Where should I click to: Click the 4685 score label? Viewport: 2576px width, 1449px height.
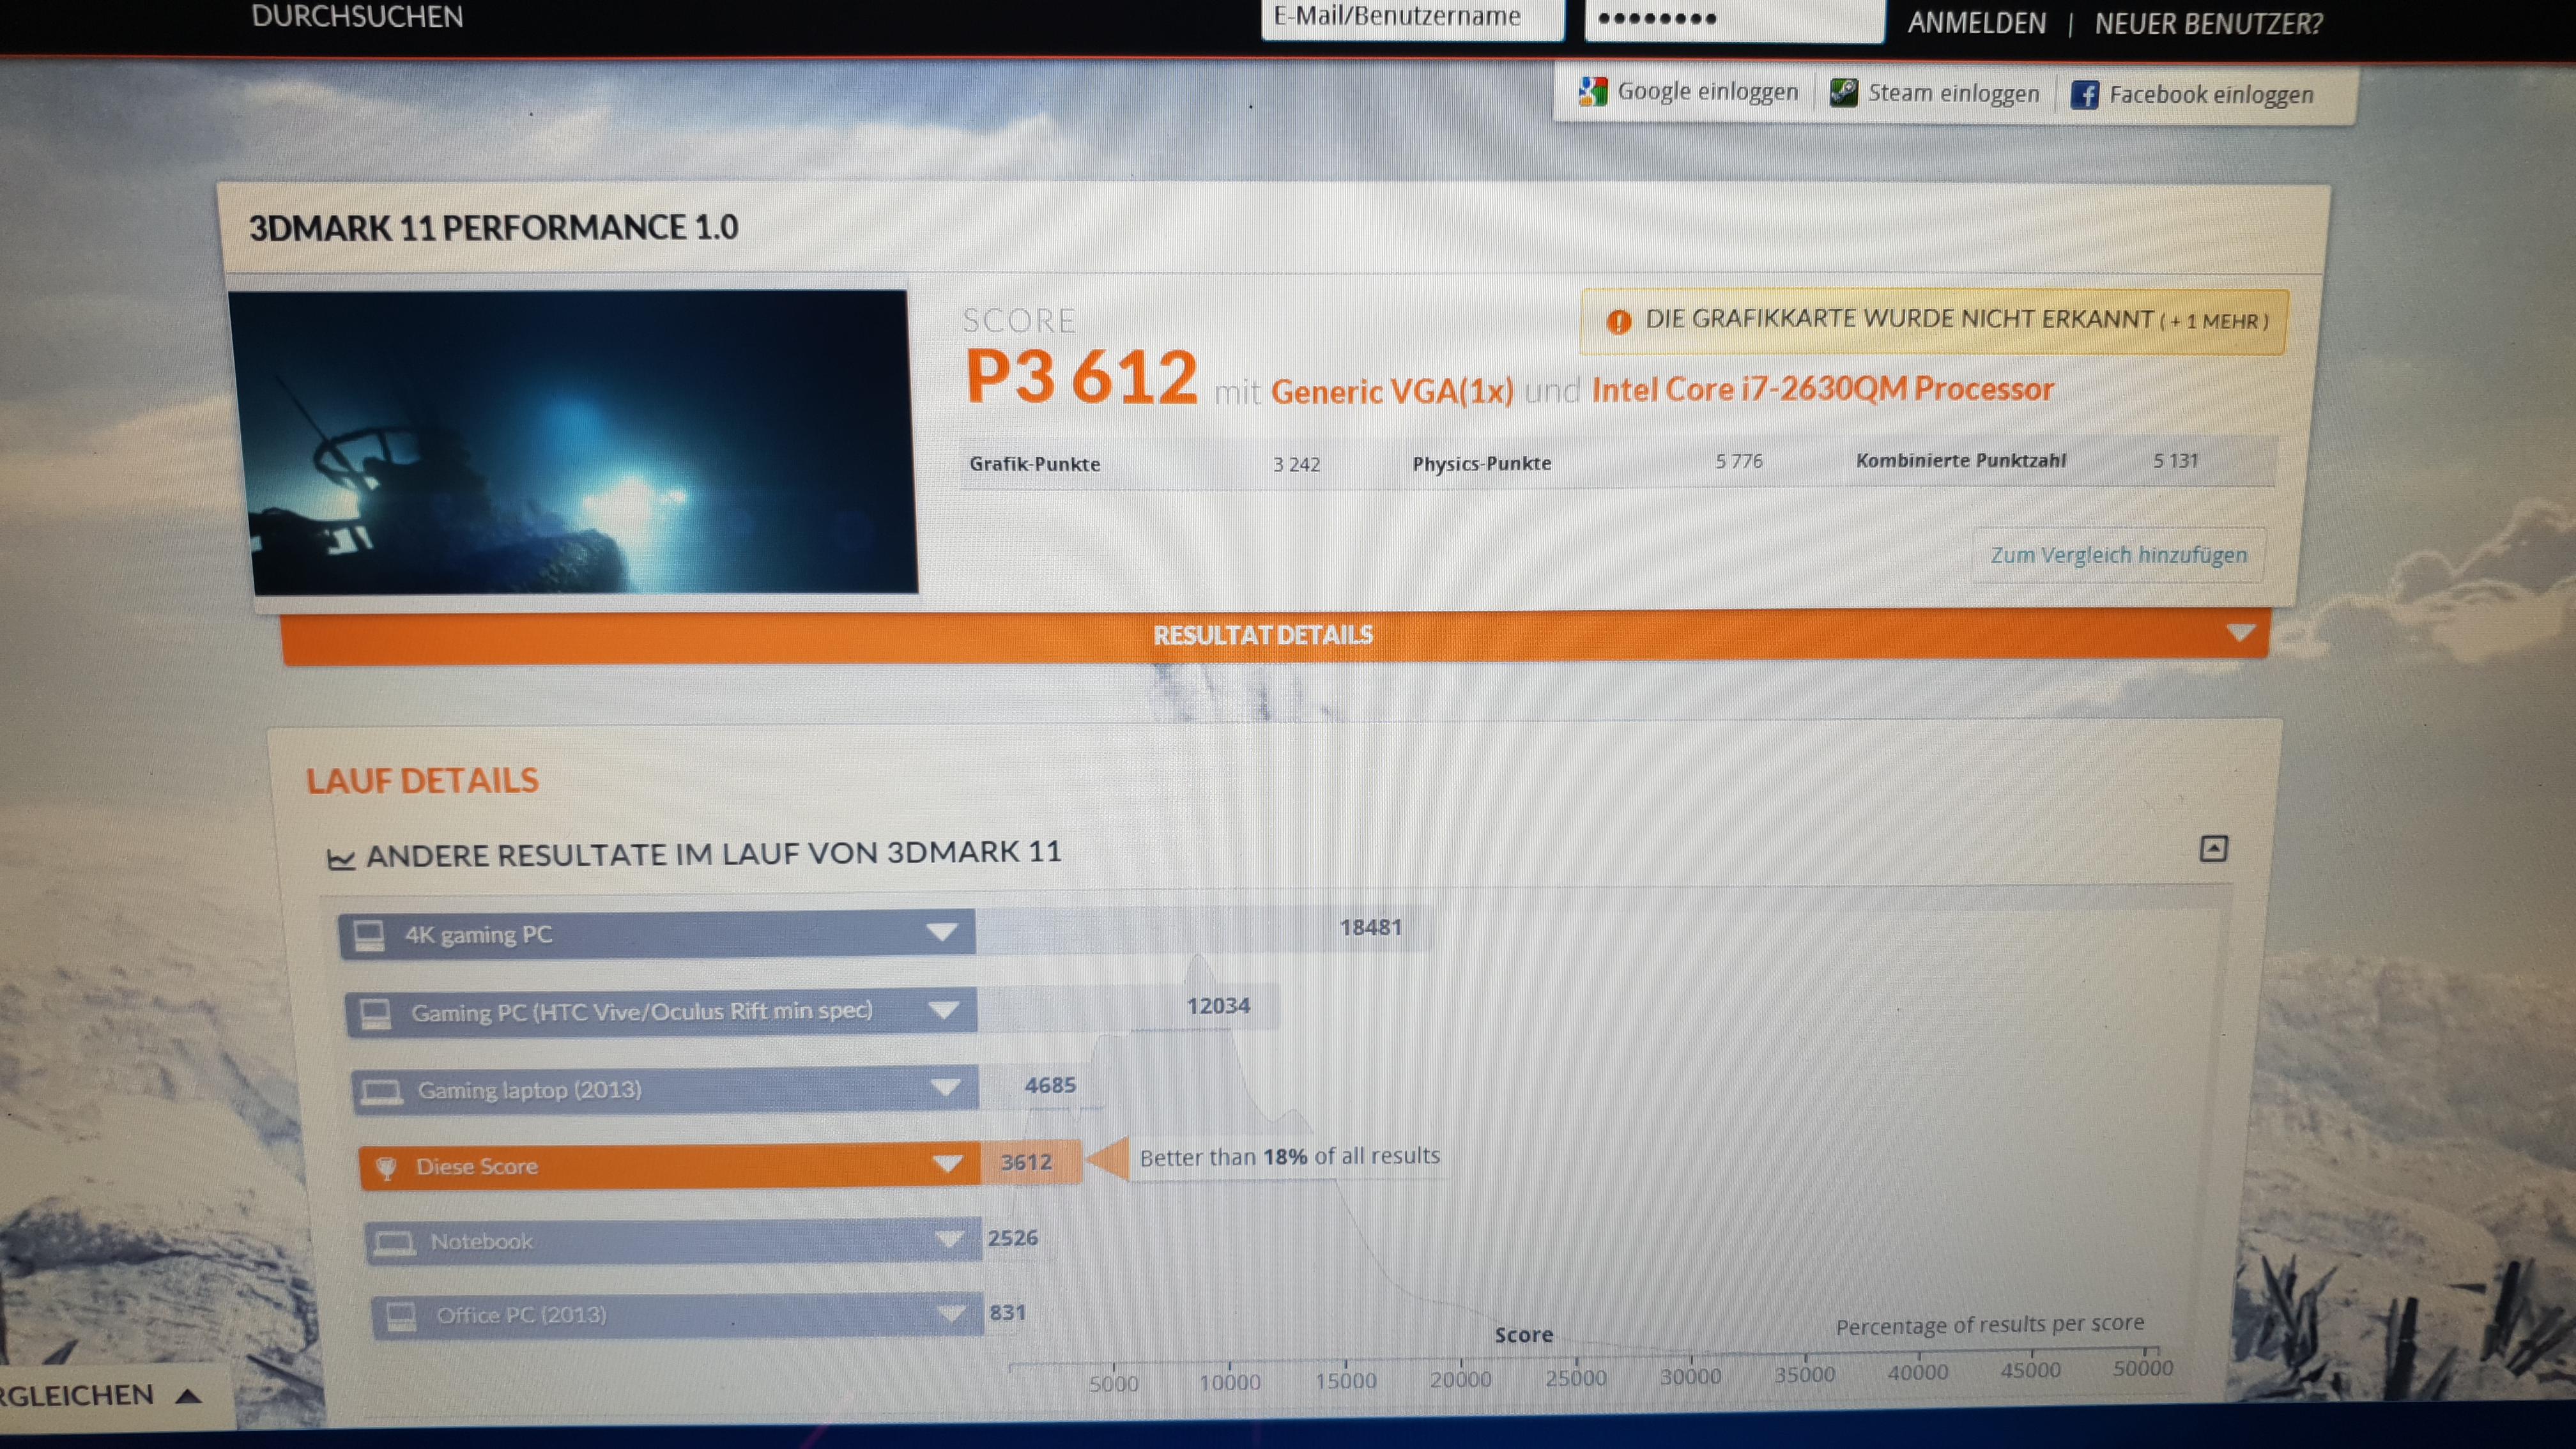pyautogui.click(x=1050, y=1085)
